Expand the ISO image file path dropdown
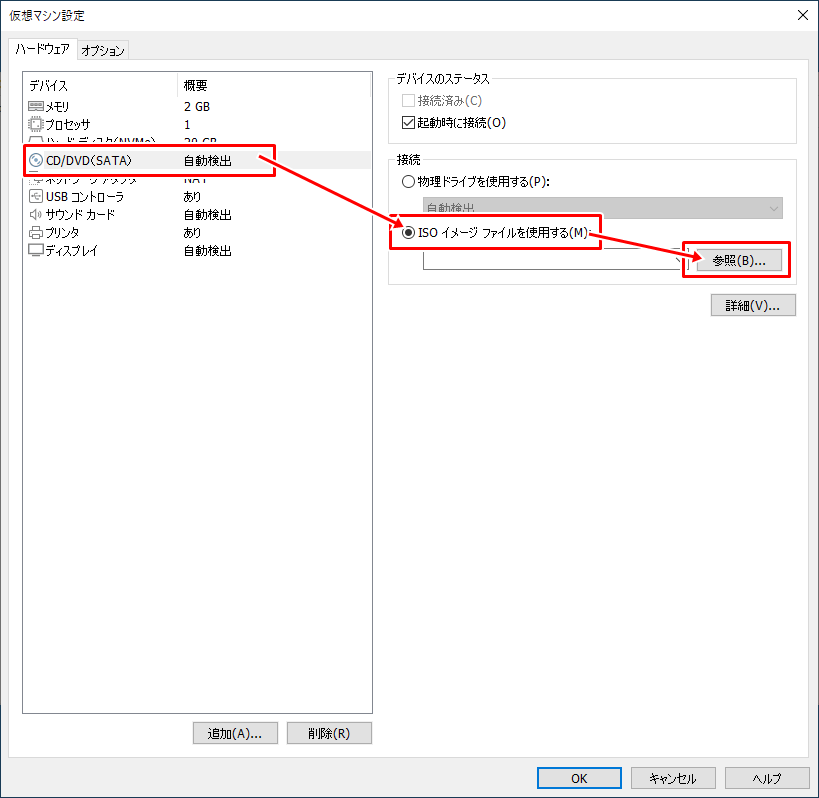Viewport: 819px width, 798px height. [672, 260]
